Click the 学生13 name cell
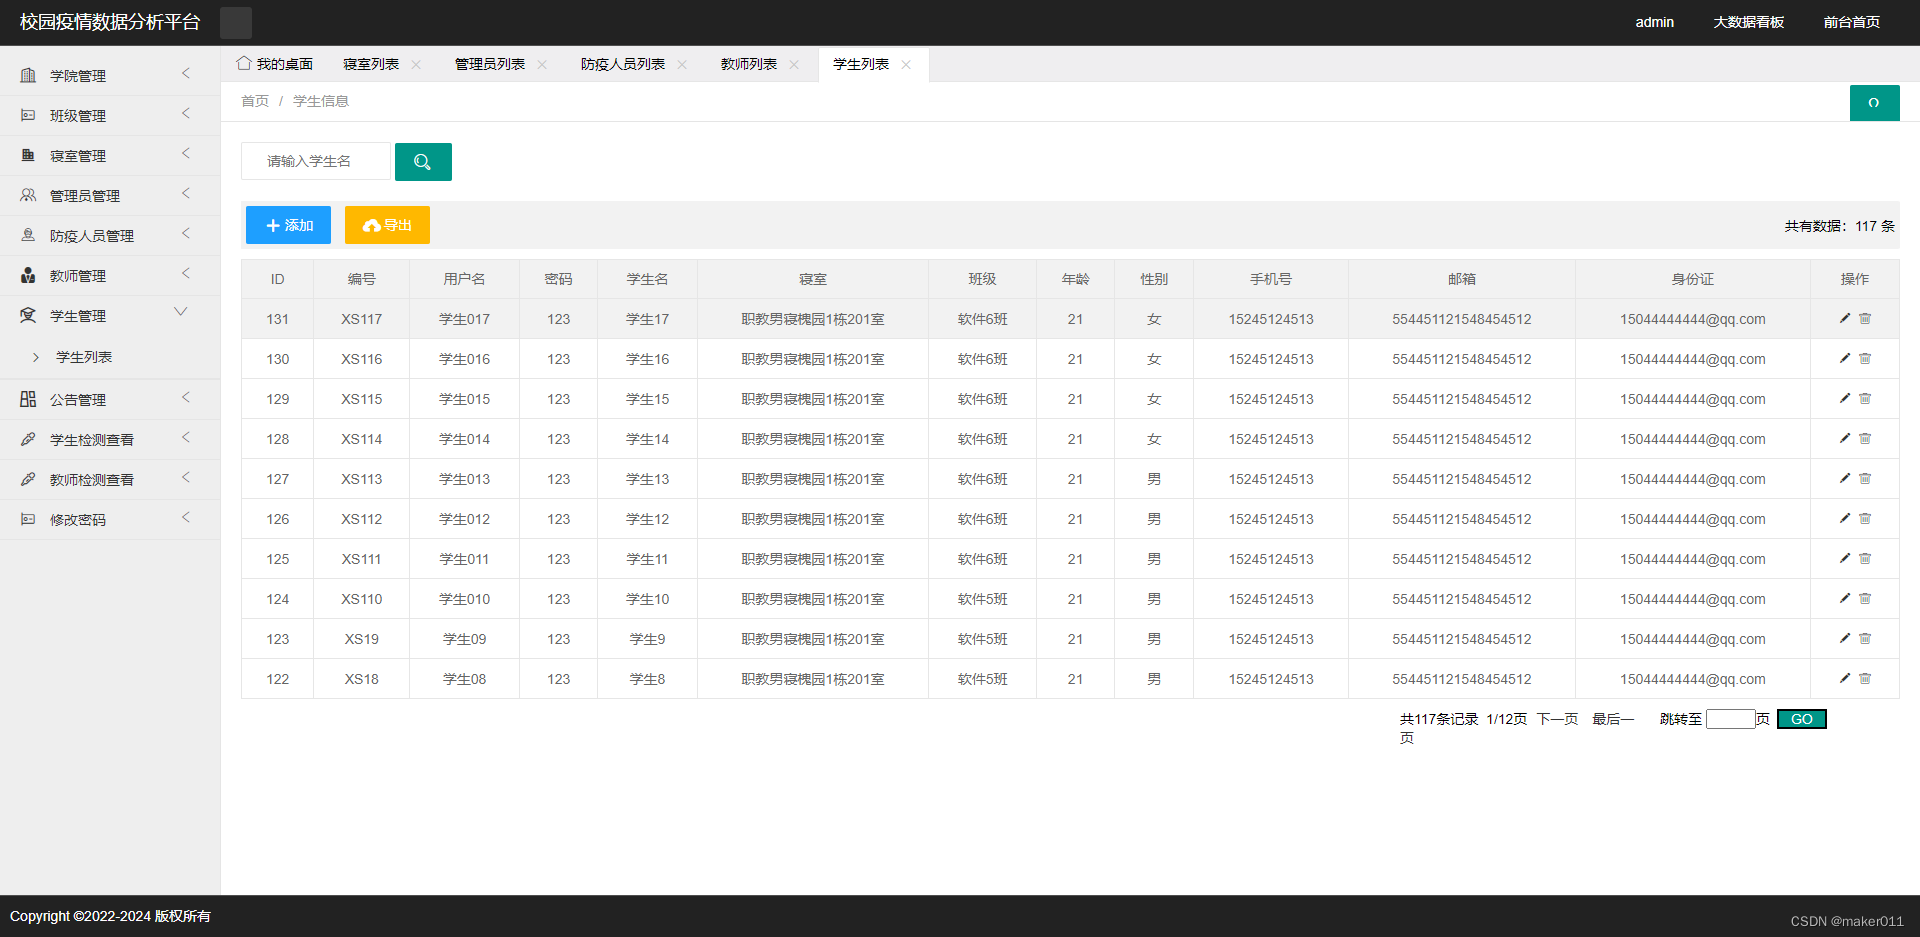This screenshot has height=937, width=1920. click(x=648, y=479)
